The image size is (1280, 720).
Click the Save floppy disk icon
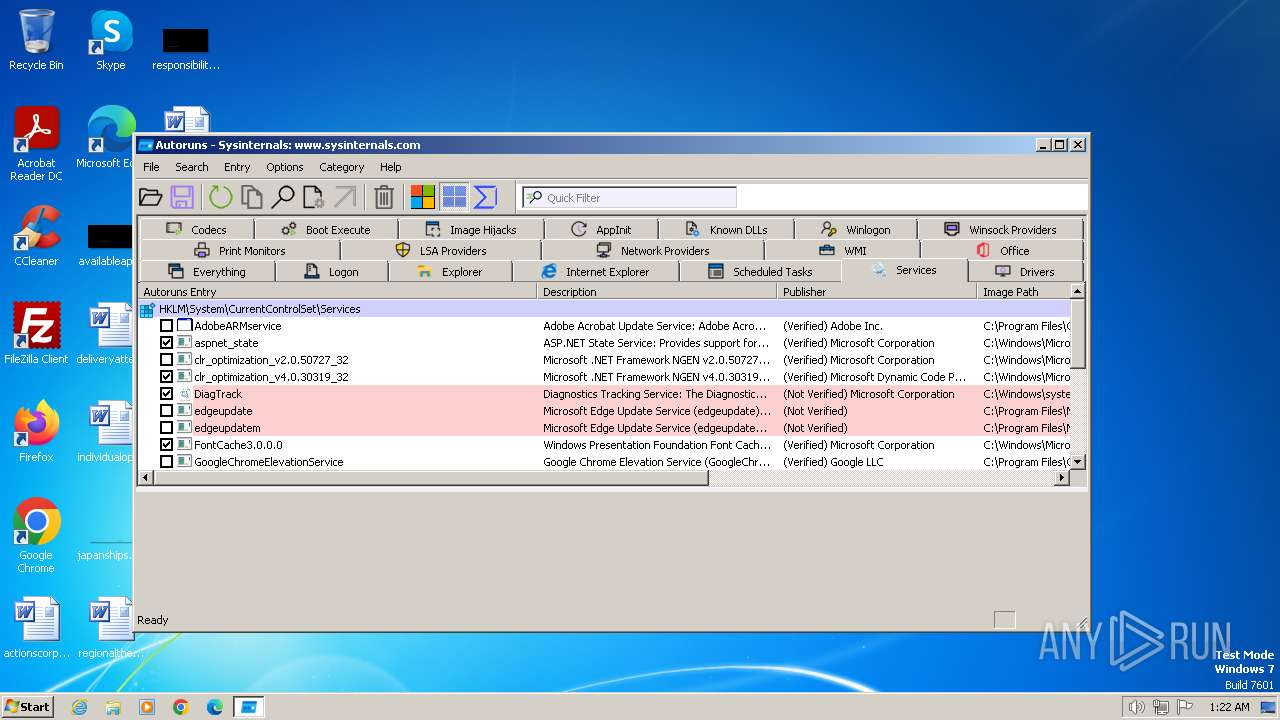coord(182,197)
